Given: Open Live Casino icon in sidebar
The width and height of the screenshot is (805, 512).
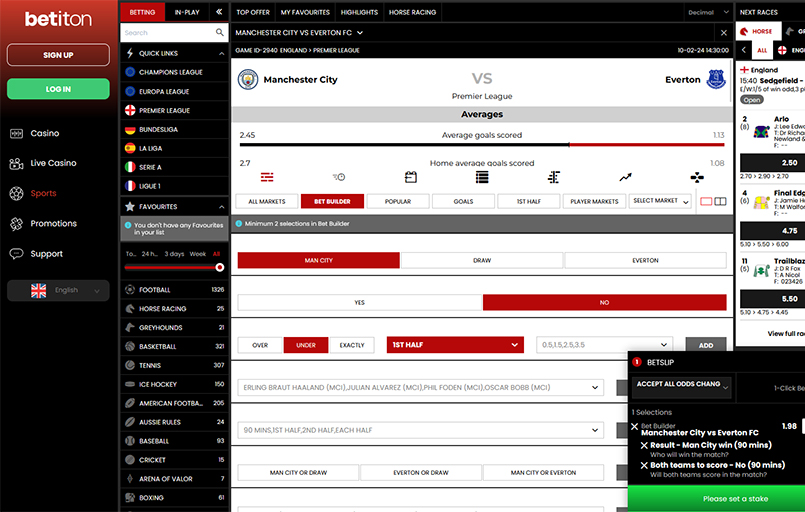Looking at the screenshot, I should [16, 163].
